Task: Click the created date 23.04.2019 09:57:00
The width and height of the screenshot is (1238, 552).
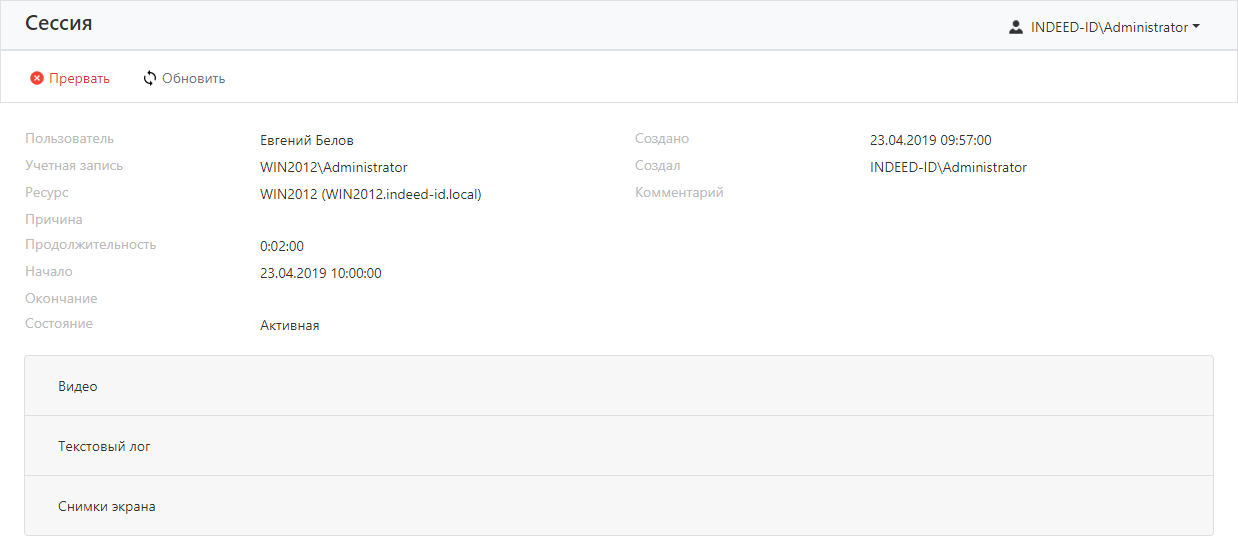Action: tap(930, 140)
